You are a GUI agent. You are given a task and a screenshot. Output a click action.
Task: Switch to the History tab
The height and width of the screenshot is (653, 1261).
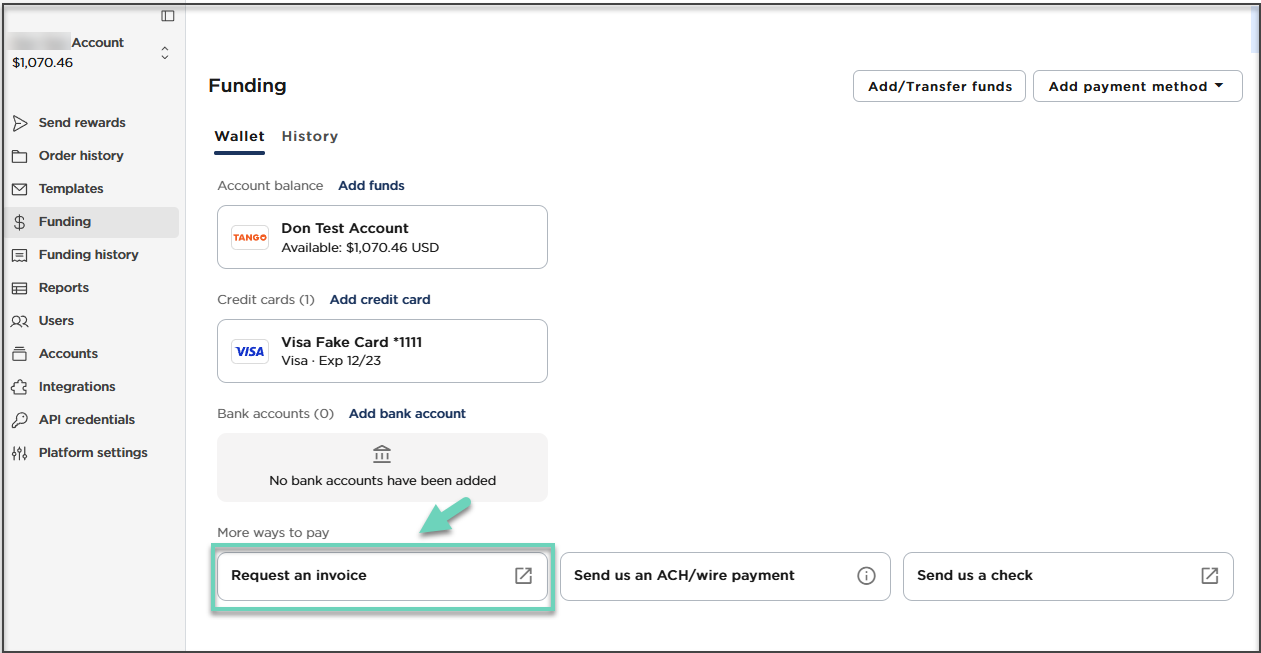coord(310,137)
